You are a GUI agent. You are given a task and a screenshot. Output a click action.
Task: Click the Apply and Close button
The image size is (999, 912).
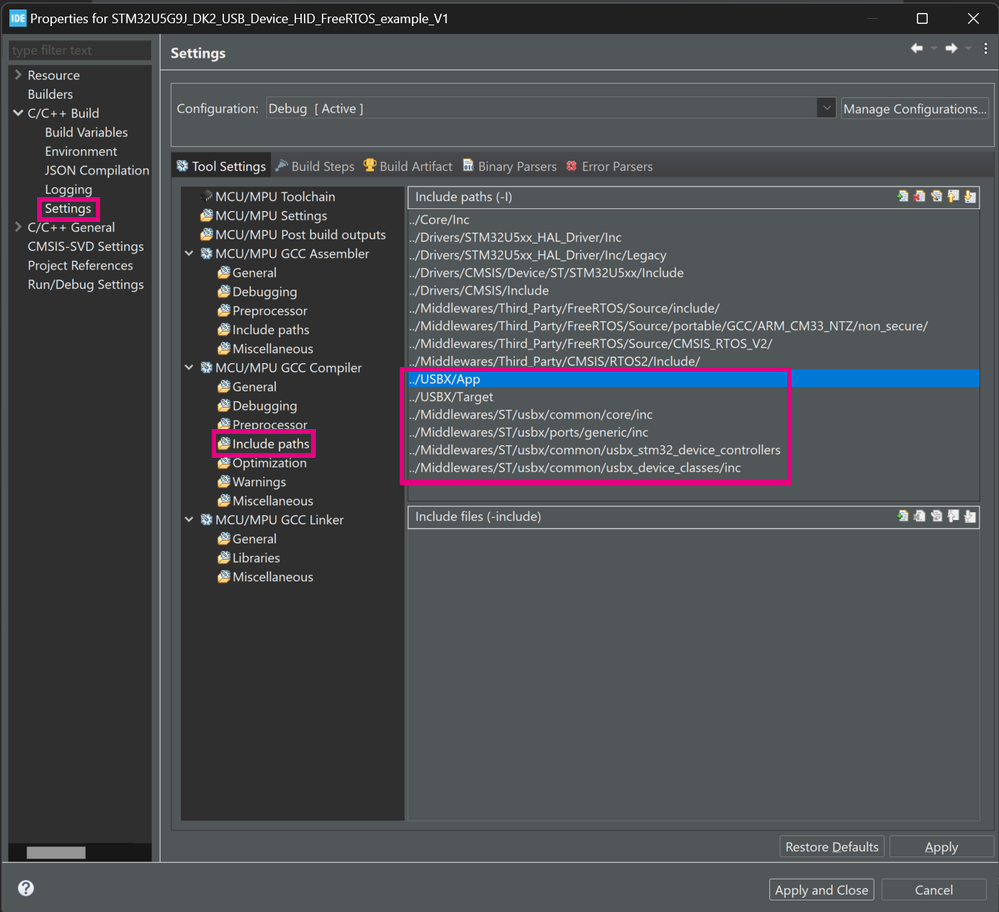pyautogui.click(x=821, y=890)
